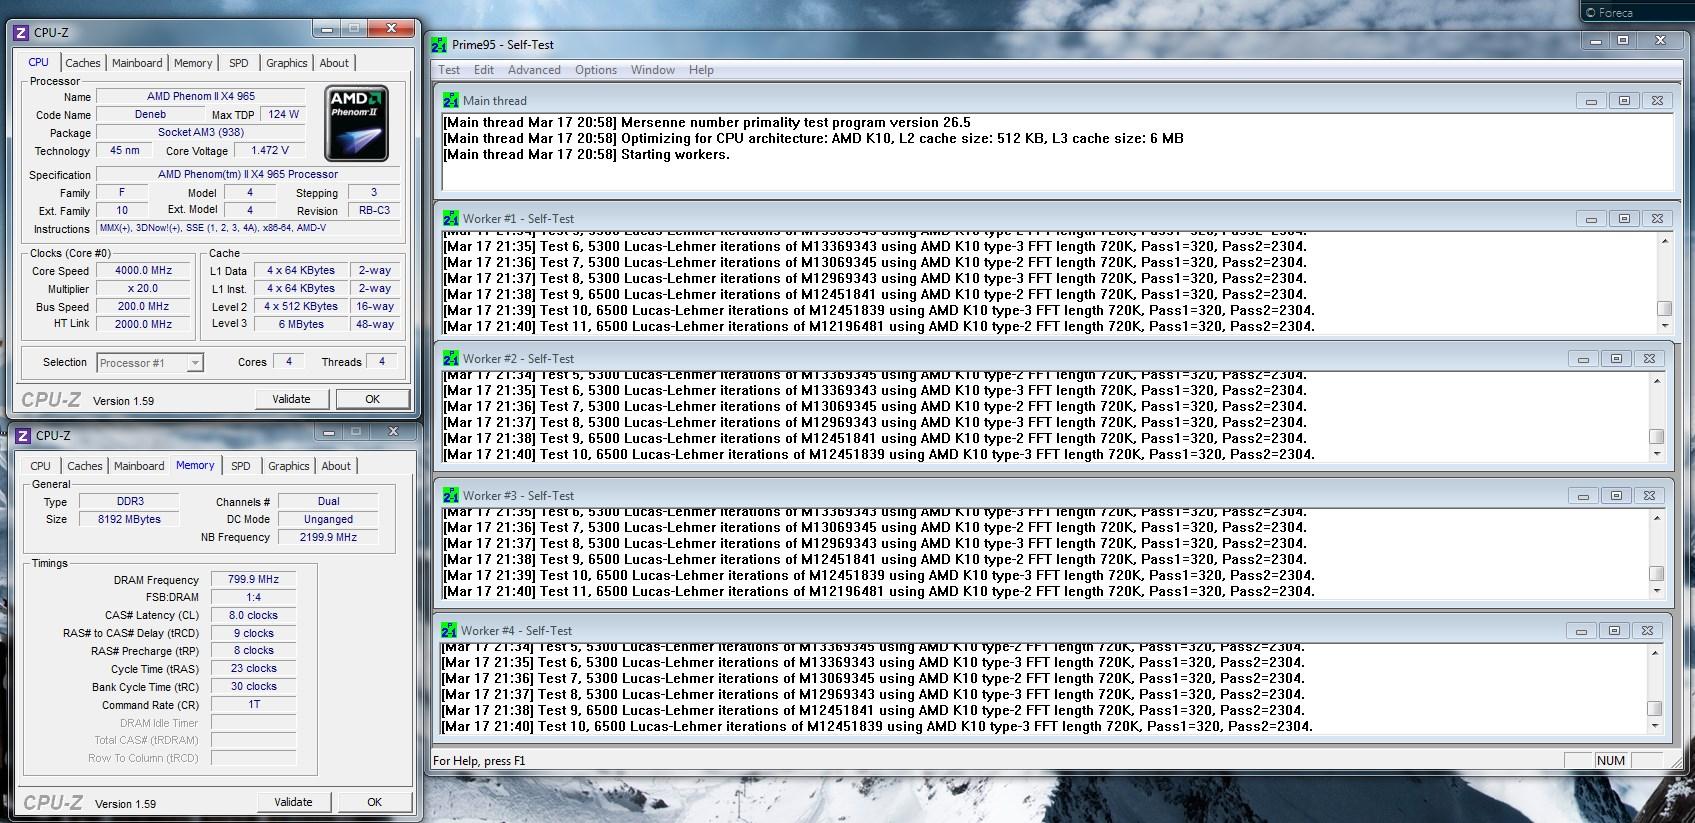Maximize the Worker #4 child window
Image resolution: width=1695 pixels, height=823 pixels.
pos(1614,631)
